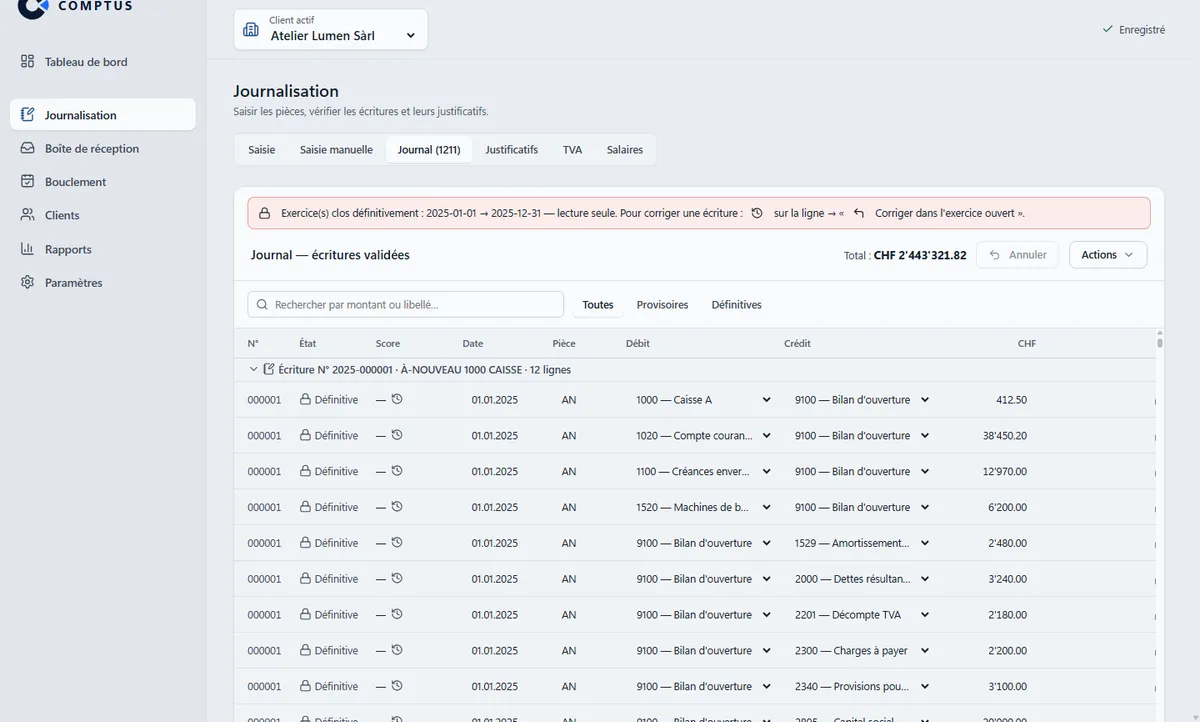Click the Débit column header
Viewport: 1200px width, 722px height.
[638, 343]
